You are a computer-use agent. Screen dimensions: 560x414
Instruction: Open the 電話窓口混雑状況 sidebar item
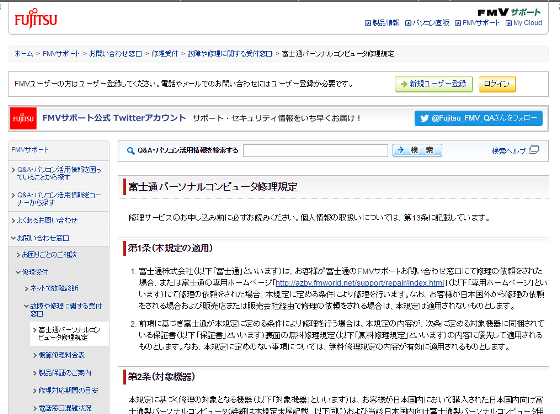coord(65,408)
